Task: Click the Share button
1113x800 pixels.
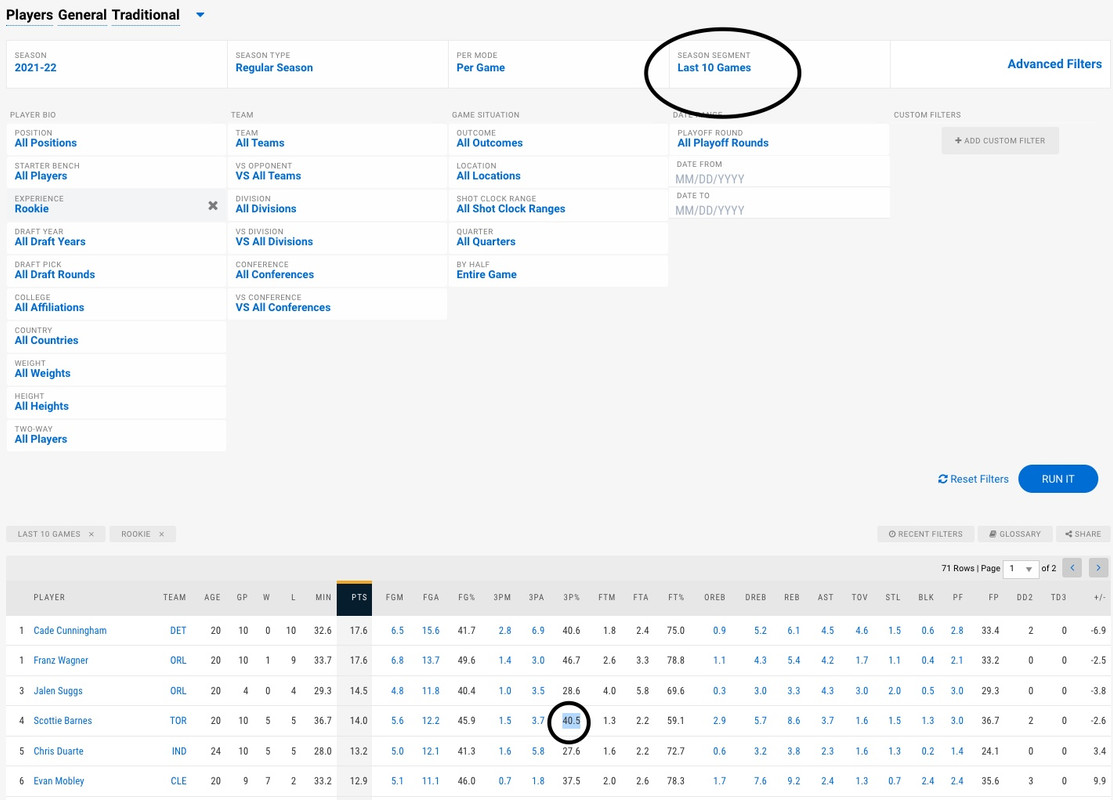Action: (x=1082, y=534)
